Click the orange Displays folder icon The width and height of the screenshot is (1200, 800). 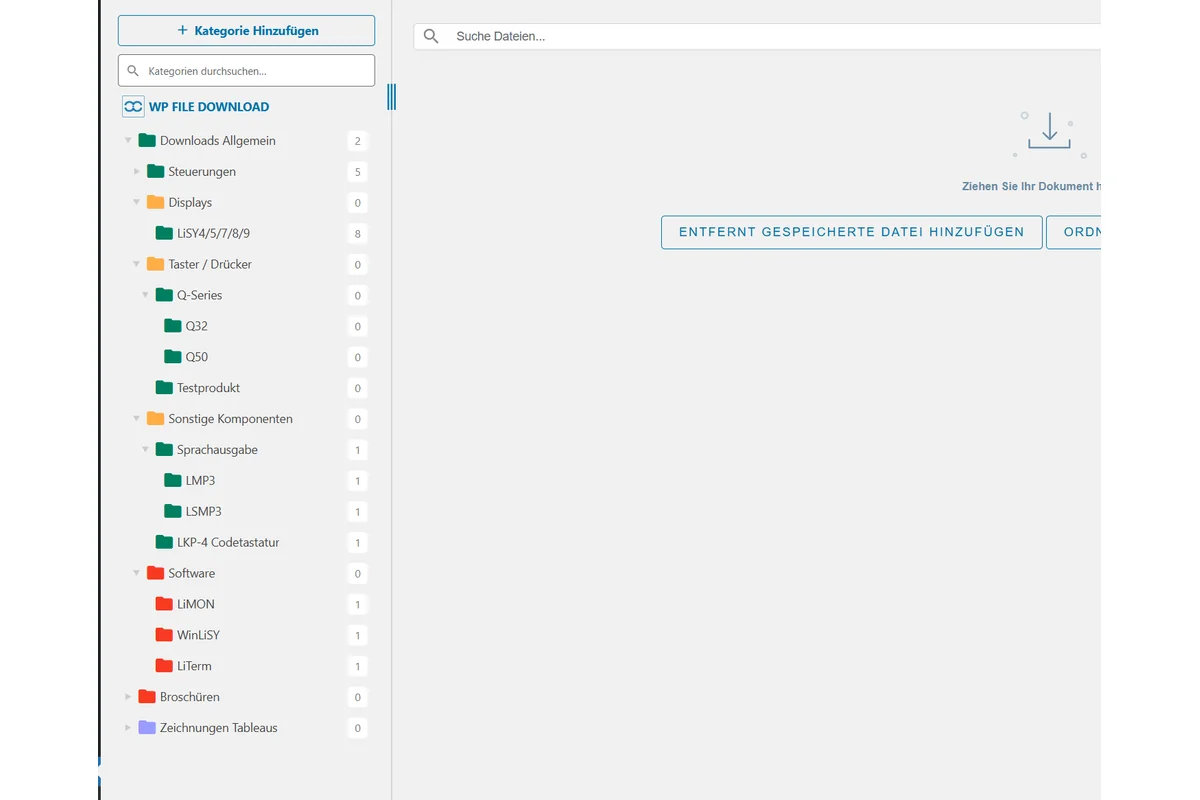155,203
